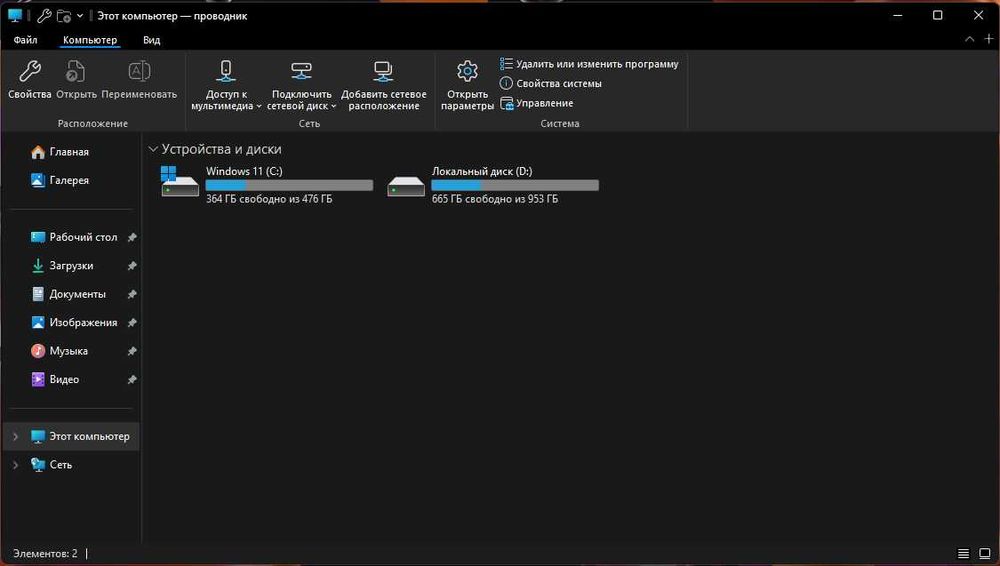This screenshot has width=1000, height=566.
Task: Select the Локальный диск (D:) drive icon
Action: (x=406, y=186)
